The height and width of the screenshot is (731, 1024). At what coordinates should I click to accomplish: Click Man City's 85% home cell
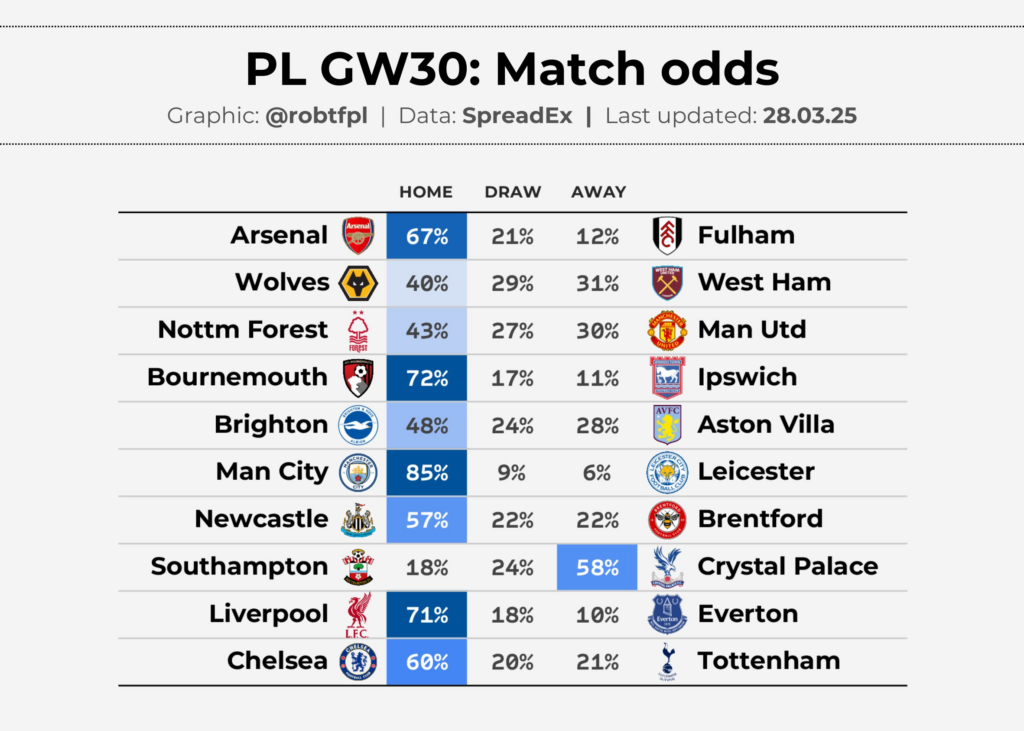[426, 472]
